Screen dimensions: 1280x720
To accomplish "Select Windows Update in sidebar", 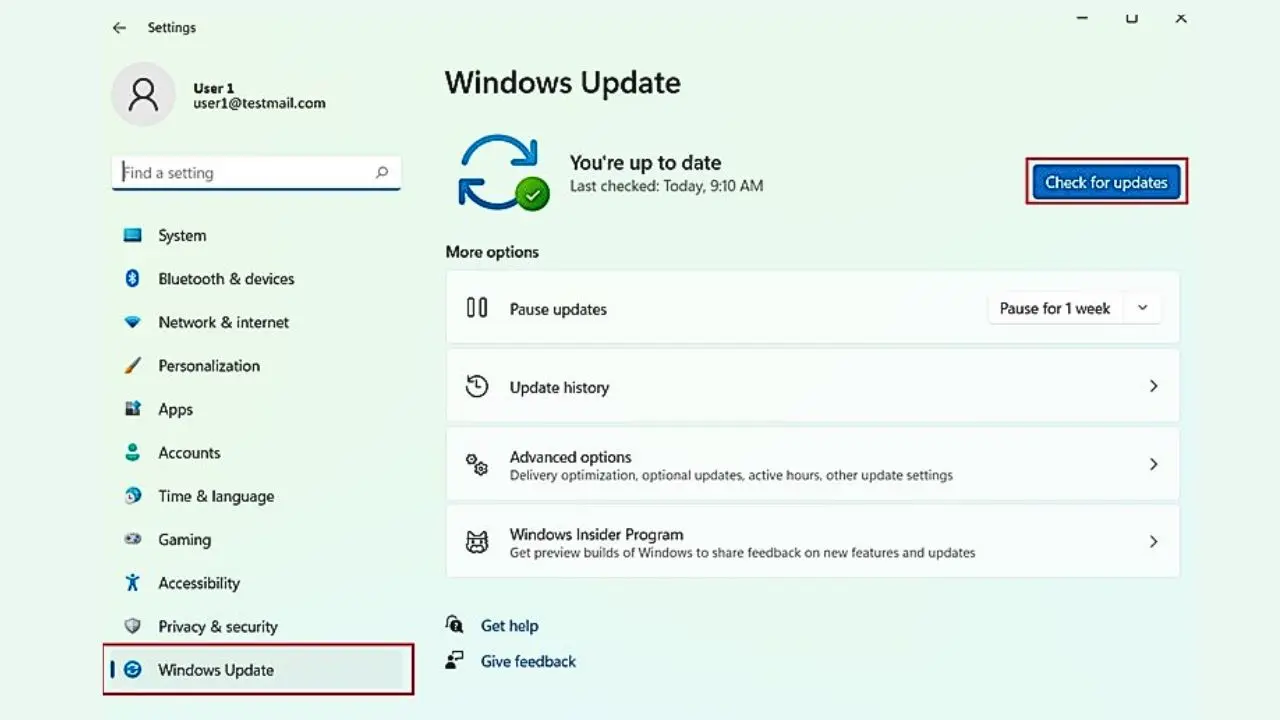I will click(x=258, y=670).
